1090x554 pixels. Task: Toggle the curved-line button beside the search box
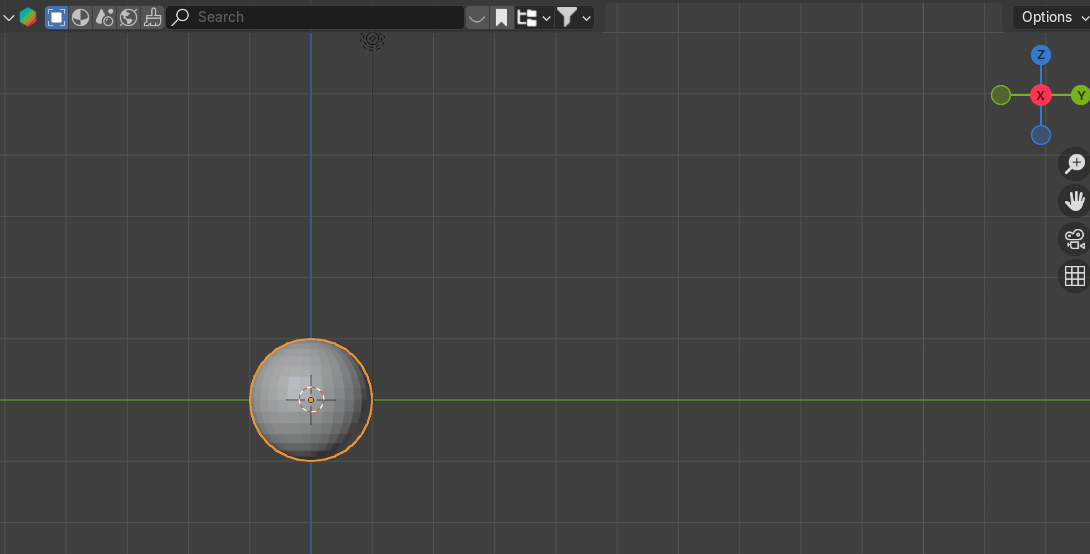coord(477,17)
